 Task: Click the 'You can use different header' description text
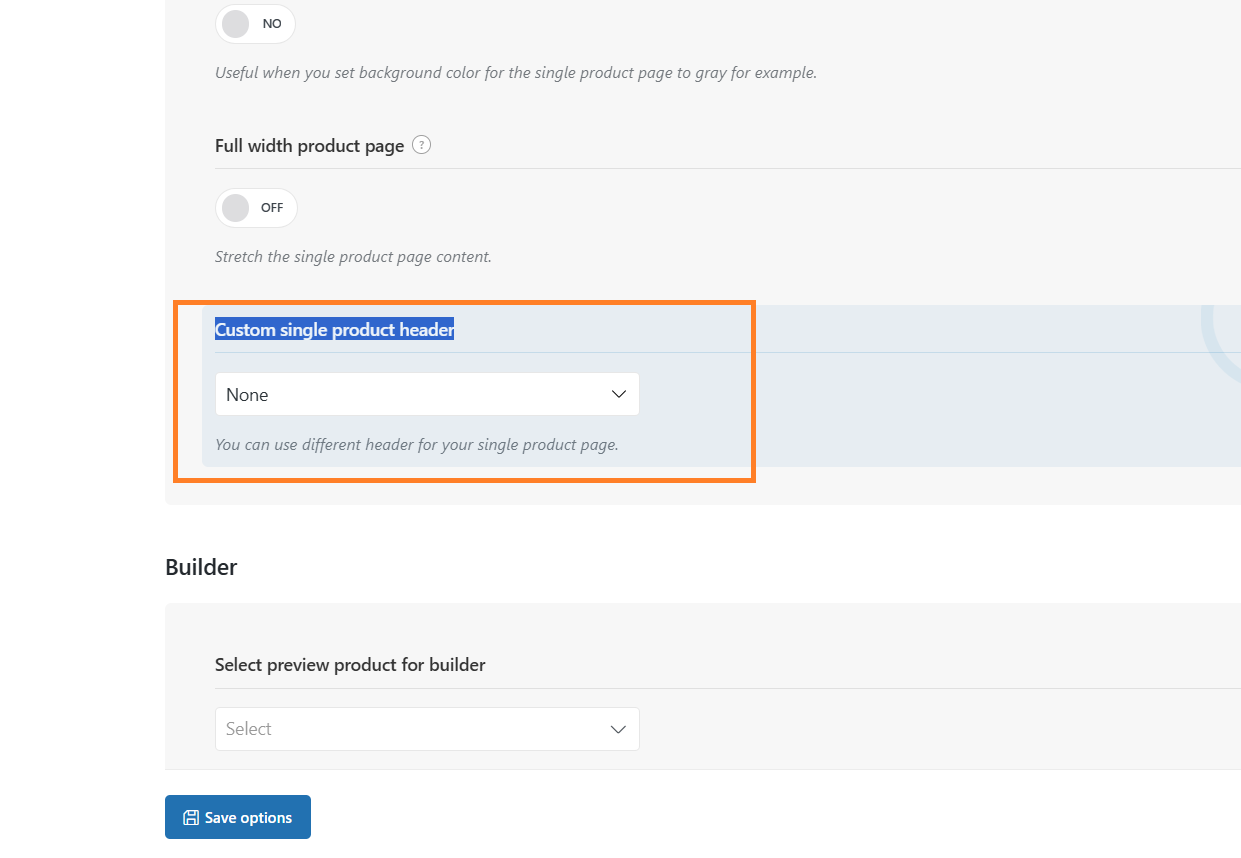[416, 444]
